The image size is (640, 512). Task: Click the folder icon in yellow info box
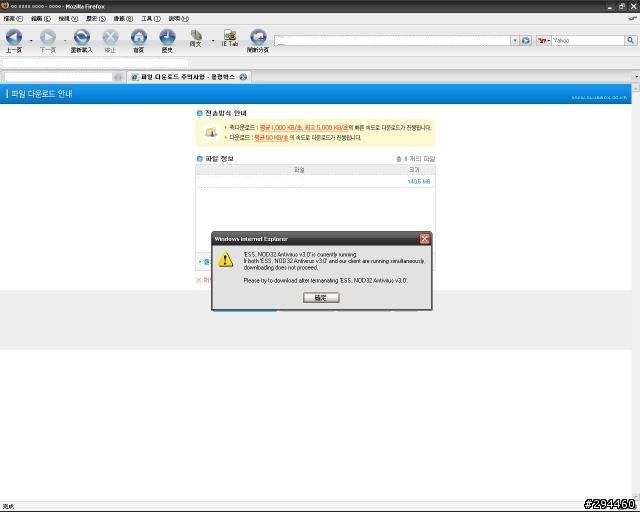pos(211,132)
